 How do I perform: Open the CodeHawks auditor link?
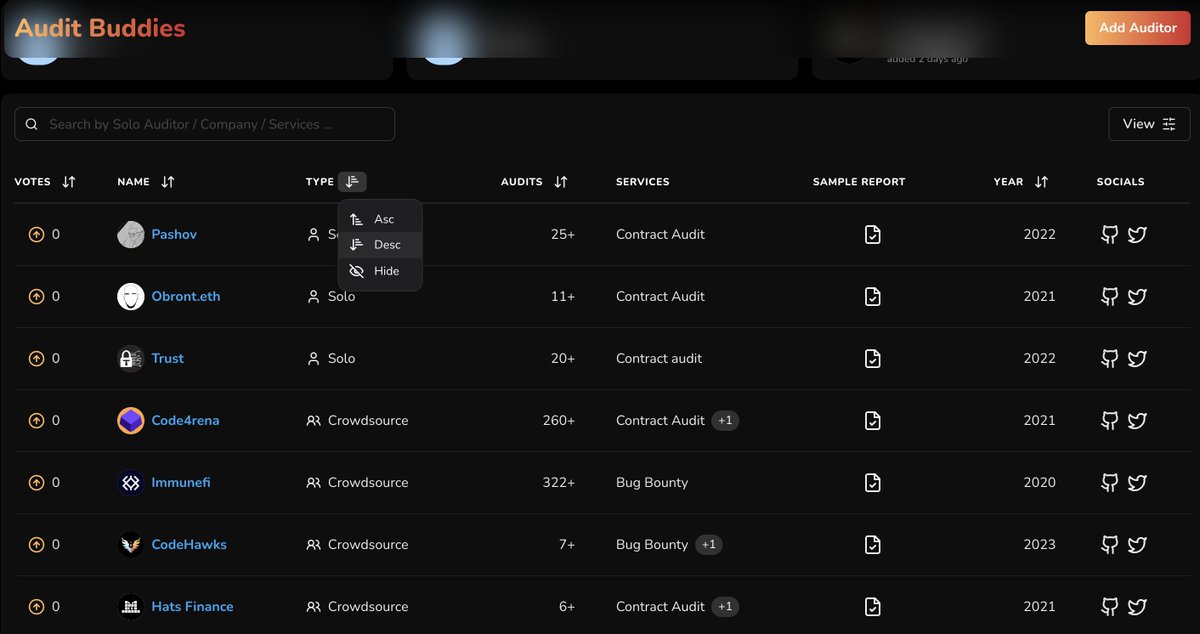189,545
